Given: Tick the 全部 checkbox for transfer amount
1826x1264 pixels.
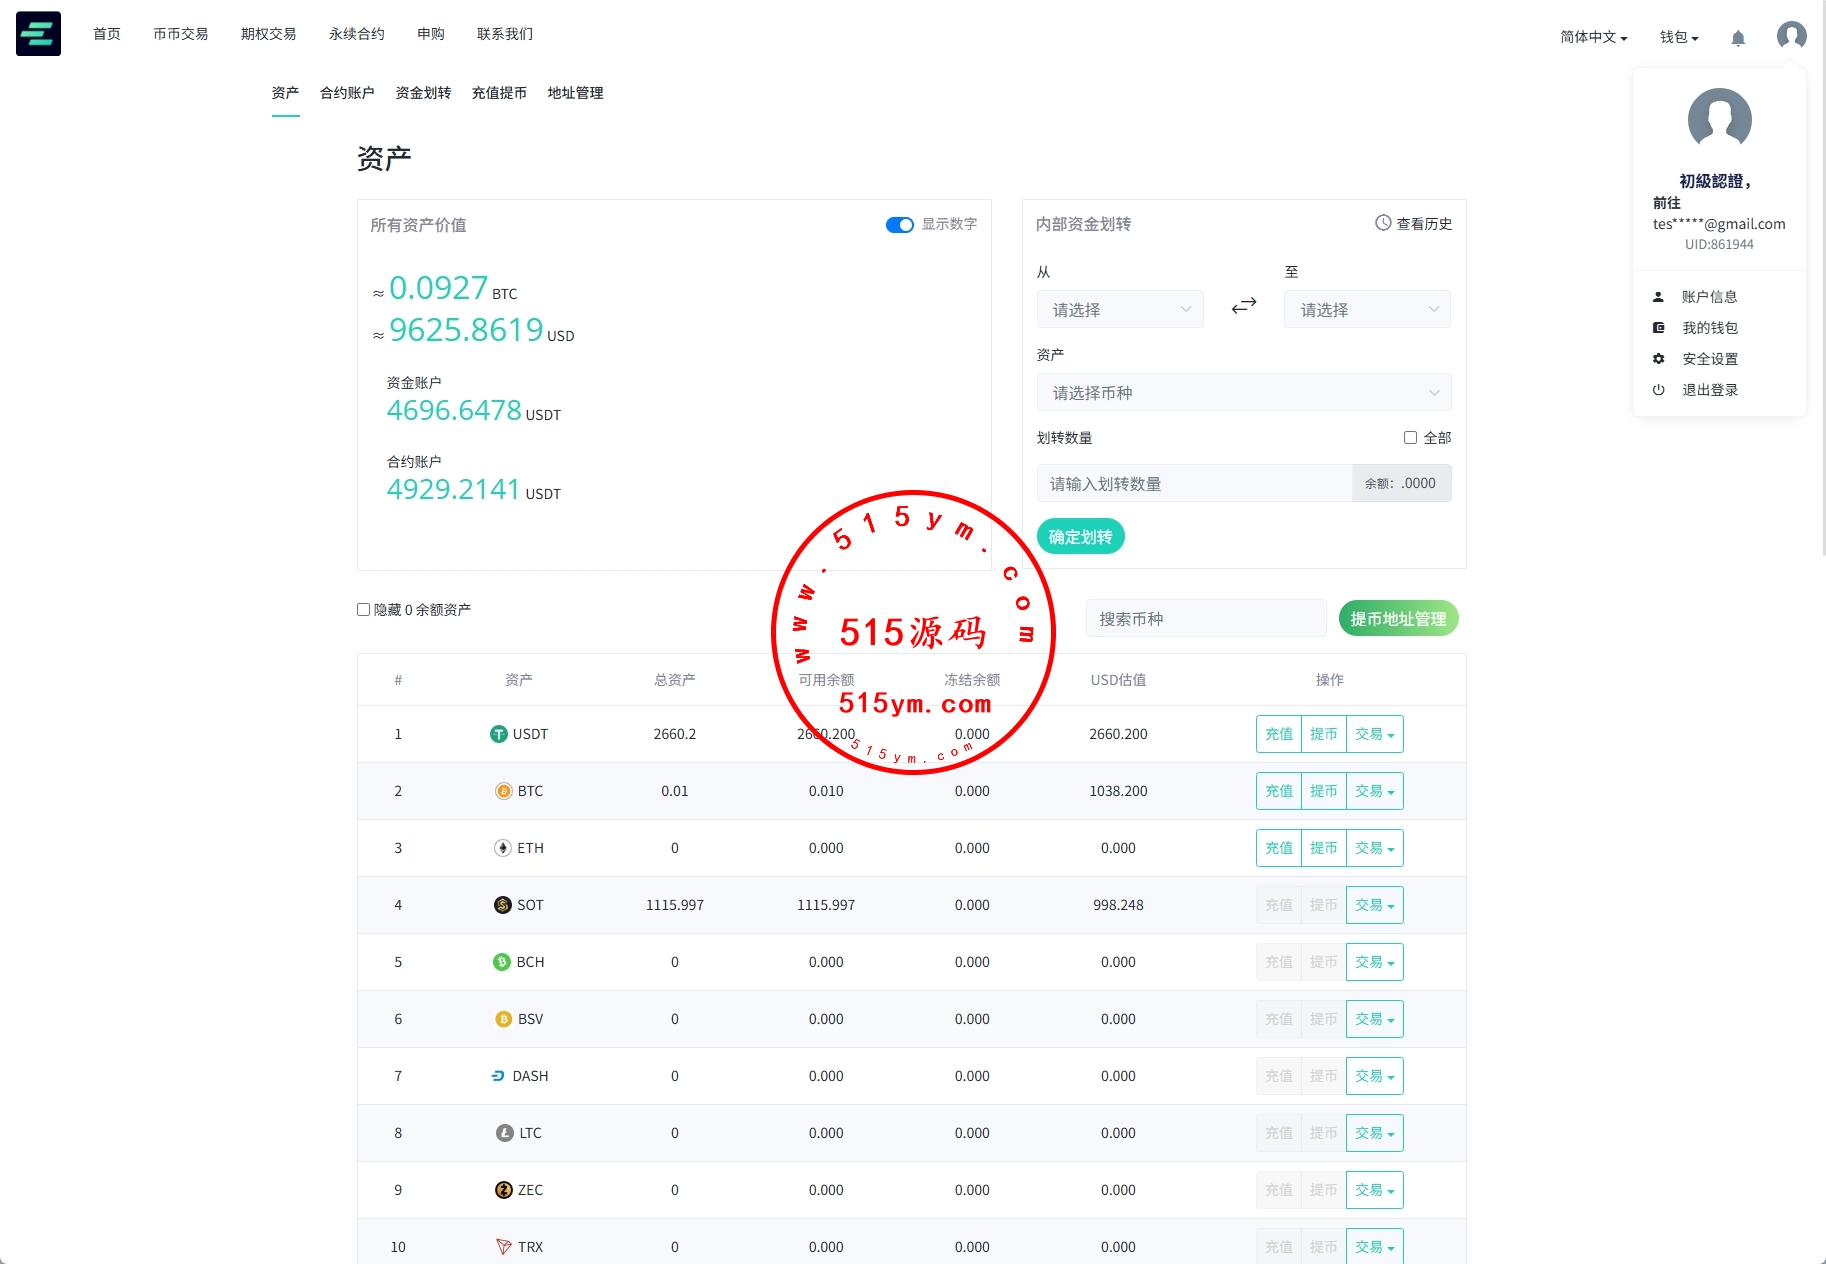Looking at the screenshot, I should (x=1410, y=438).
